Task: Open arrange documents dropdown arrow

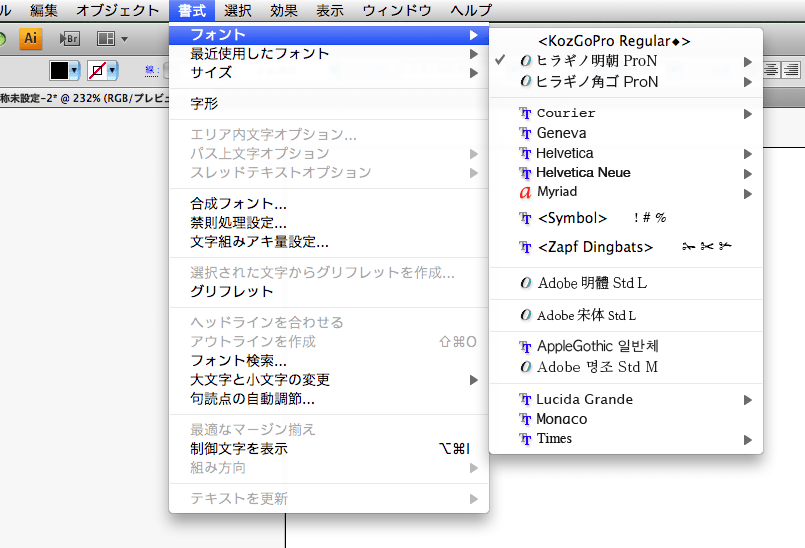Action: point(124,39)
